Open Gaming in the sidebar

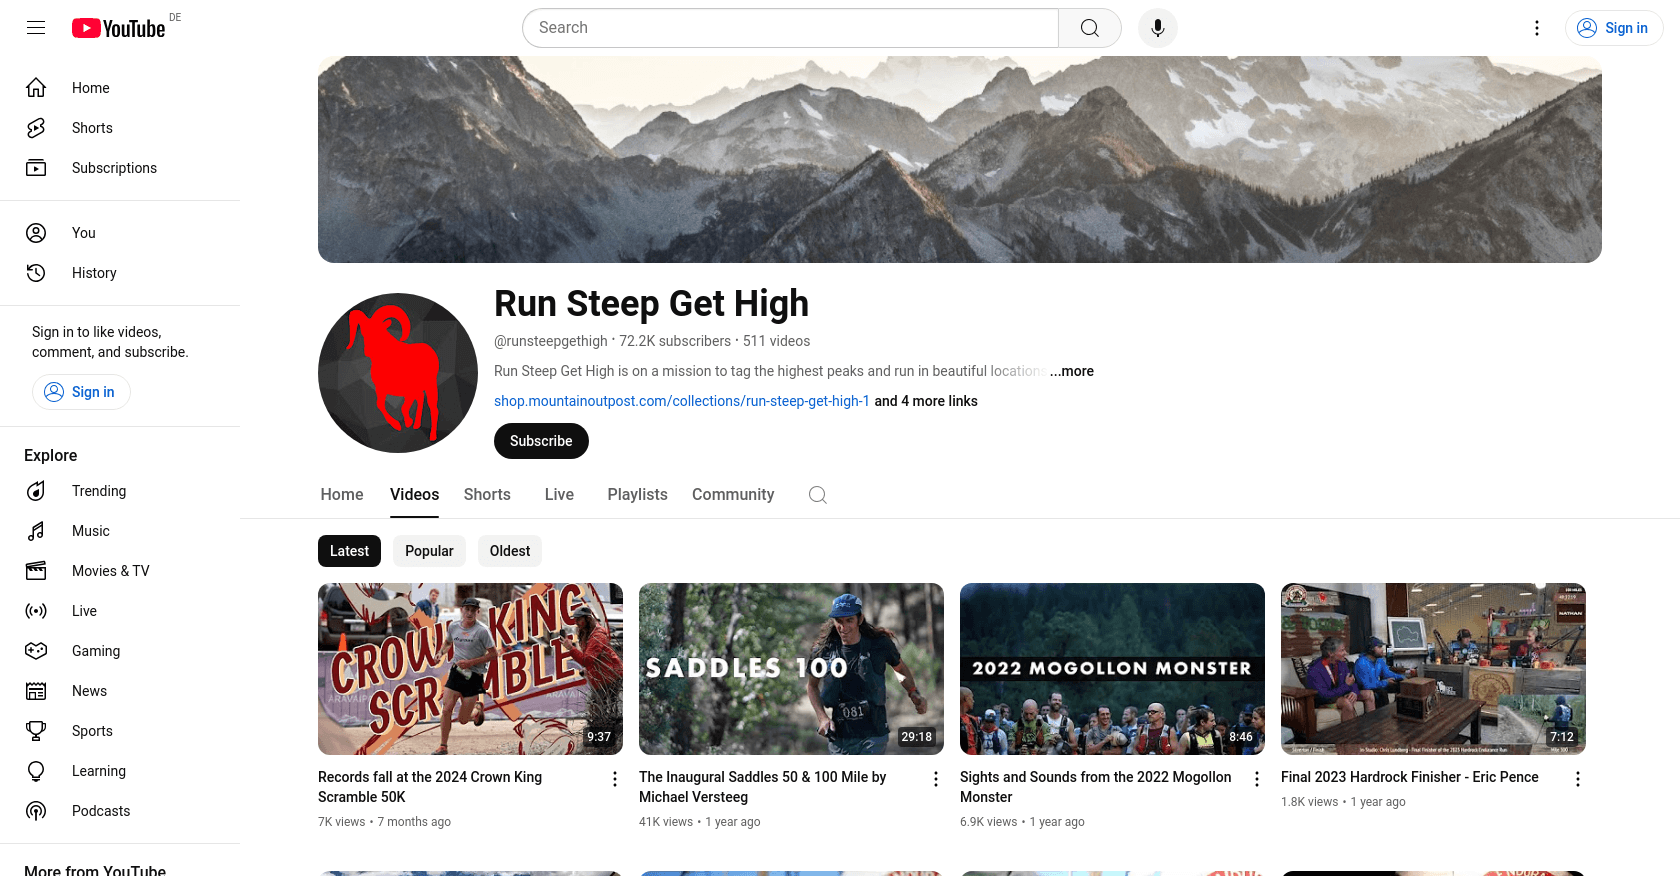(96, 651)
